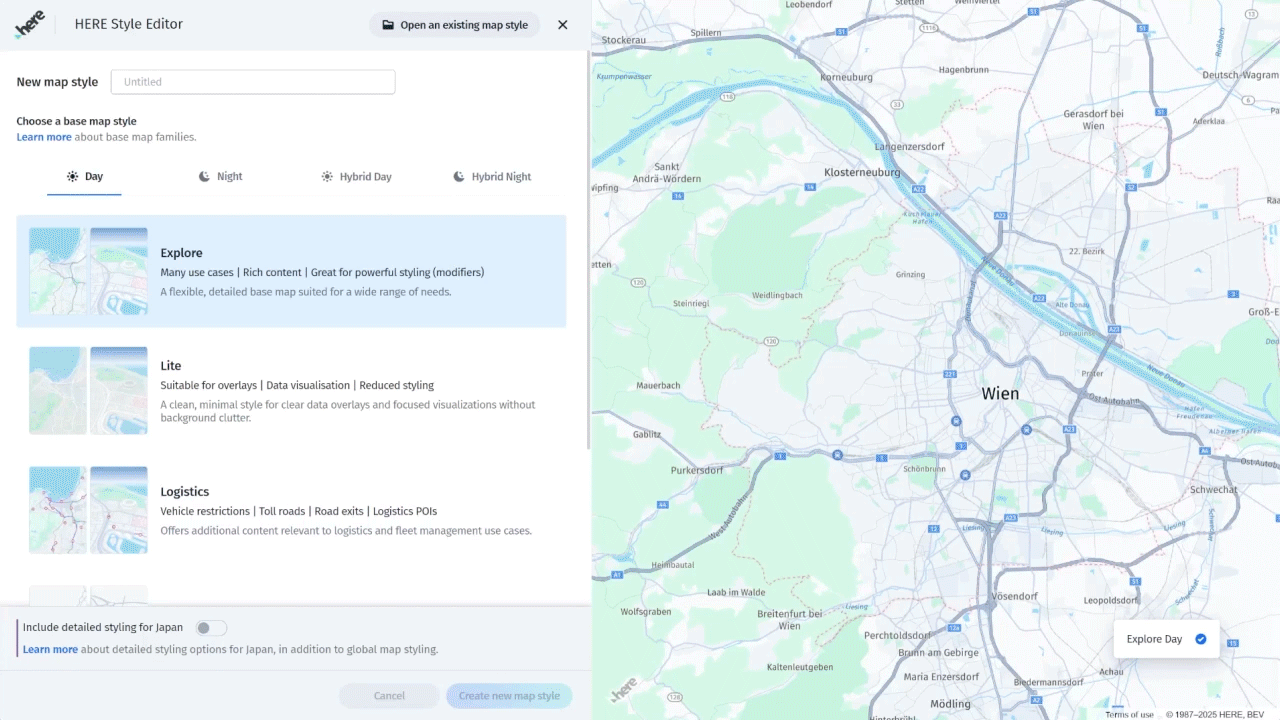Close the Style Editor dialog with X
The height and width of the screenshot is (720, 1280).
(563, 25)
